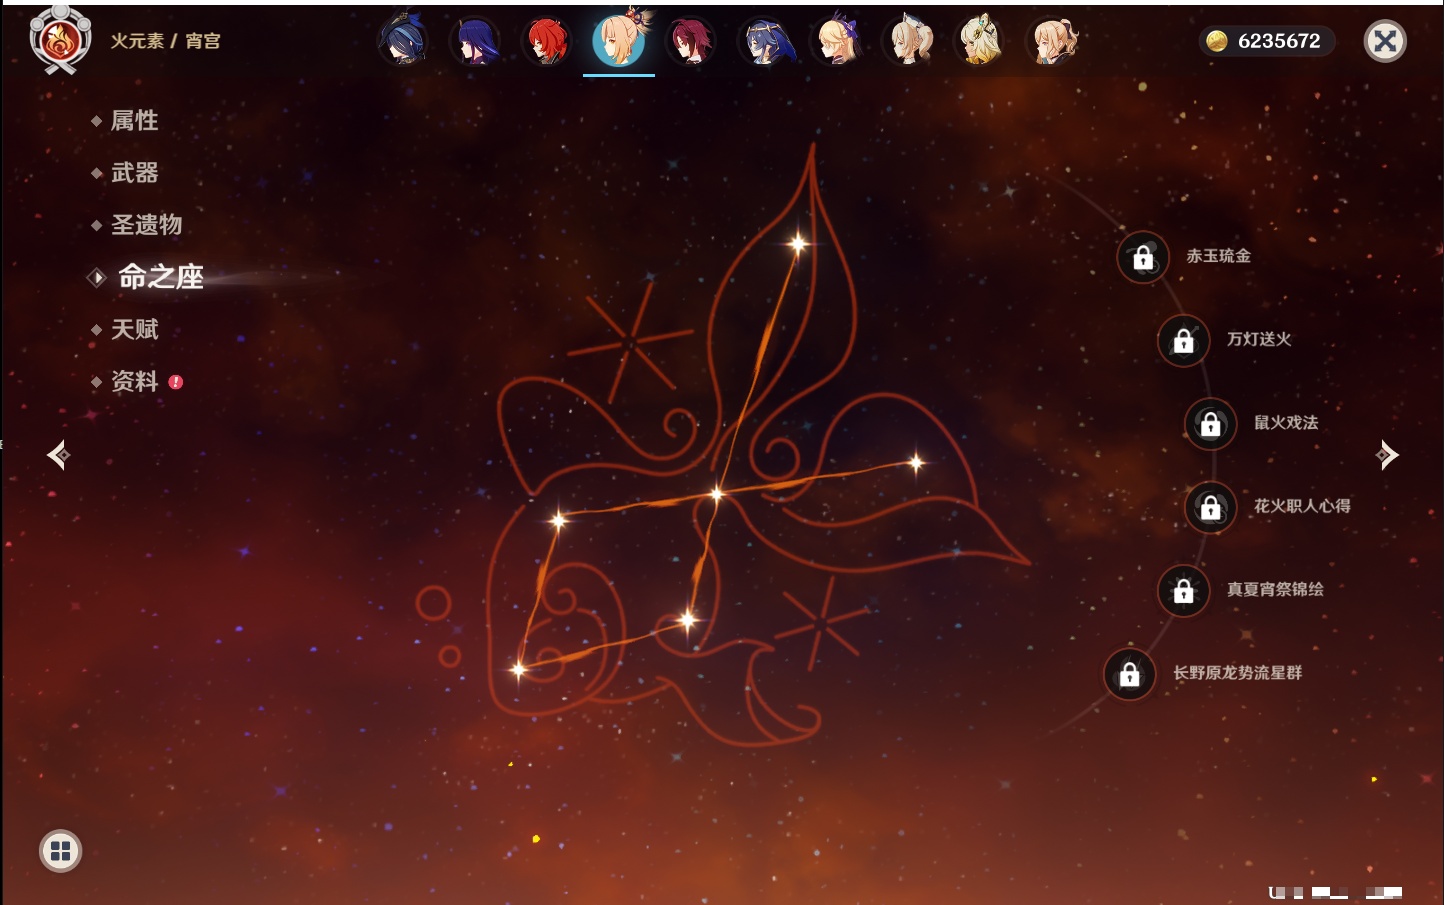Click the locked 赤玉琉金 constellation node
The height and width of the screenshot is (905, 1444).
pos(1143,258)
